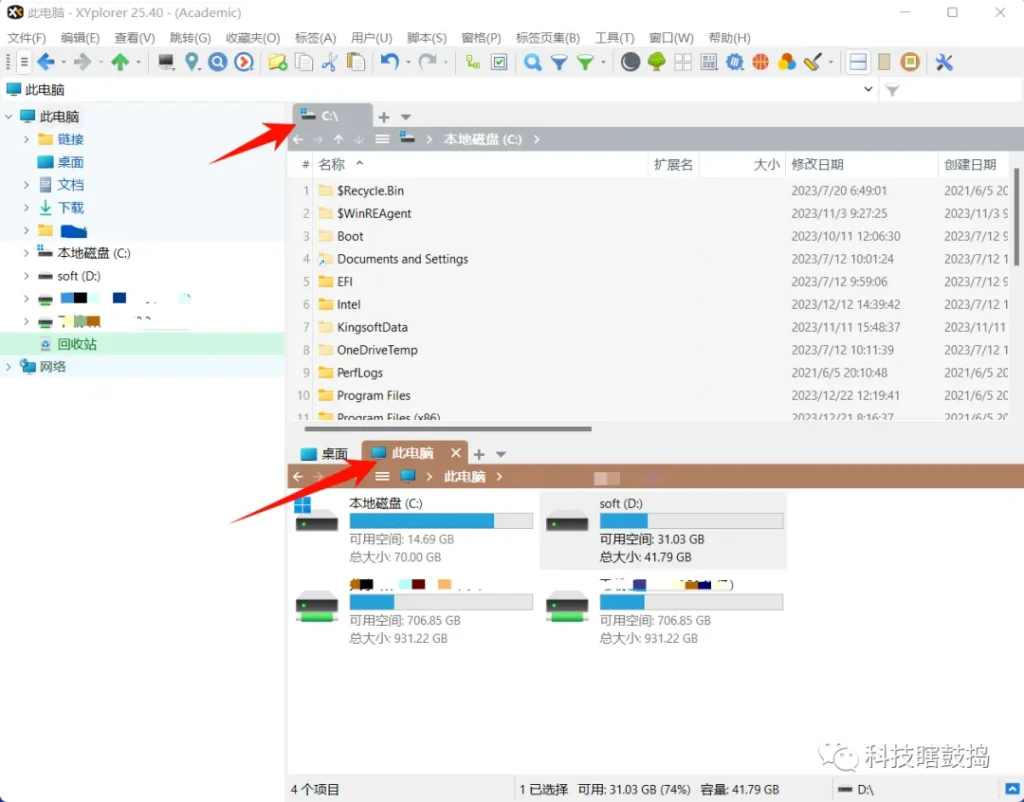Click the gray Forward arrow in main toolbar
Viewport: 1024px width, 802px height.
[x=82, y=62]
